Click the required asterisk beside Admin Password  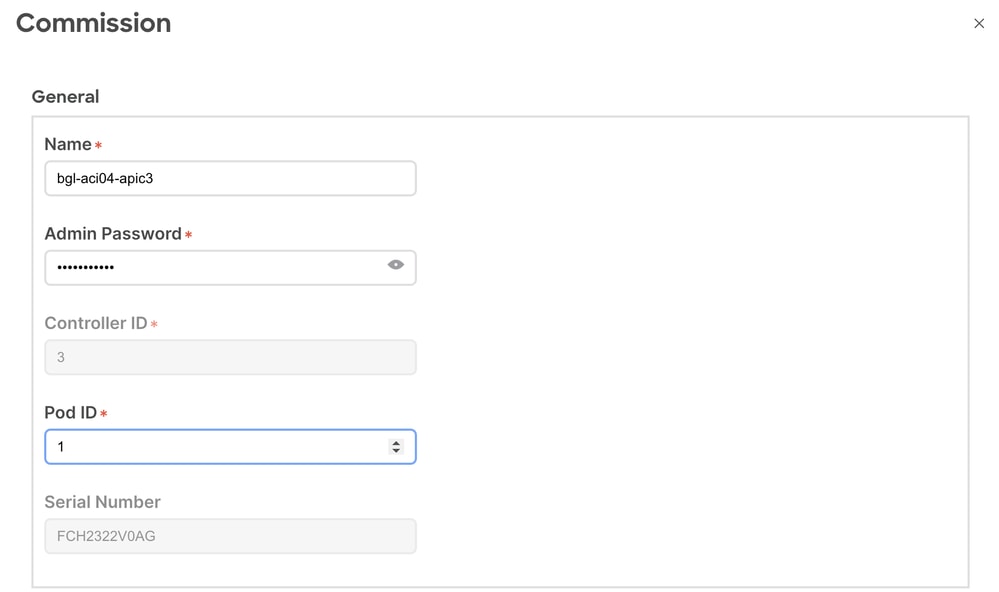click(188, 235)
